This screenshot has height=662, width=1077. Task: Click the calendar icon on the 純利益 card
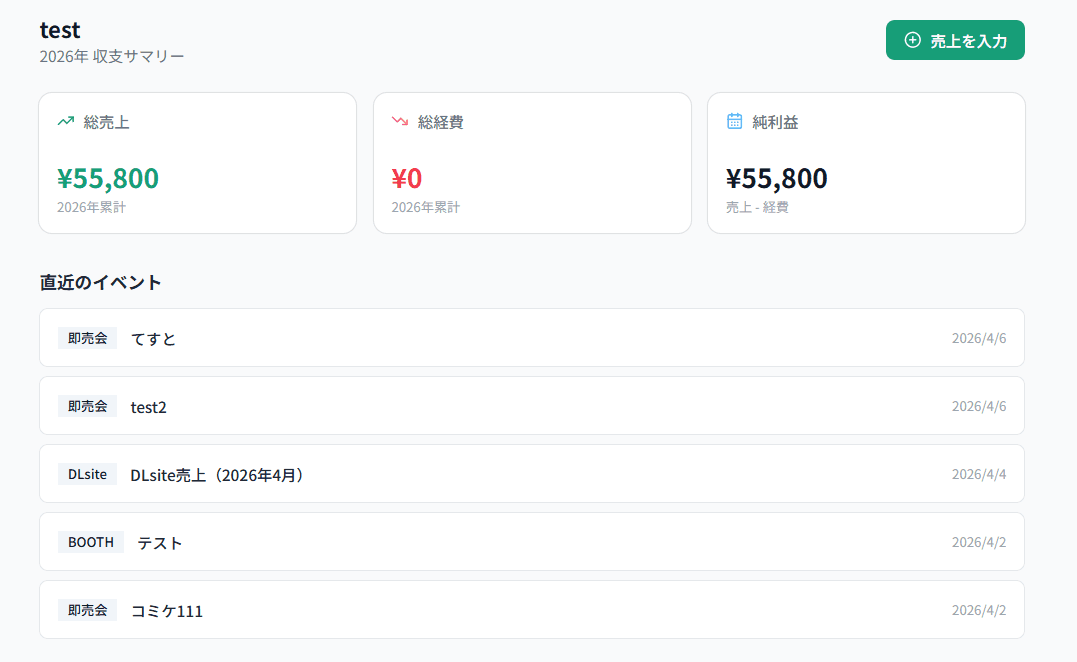click(733, 120)
